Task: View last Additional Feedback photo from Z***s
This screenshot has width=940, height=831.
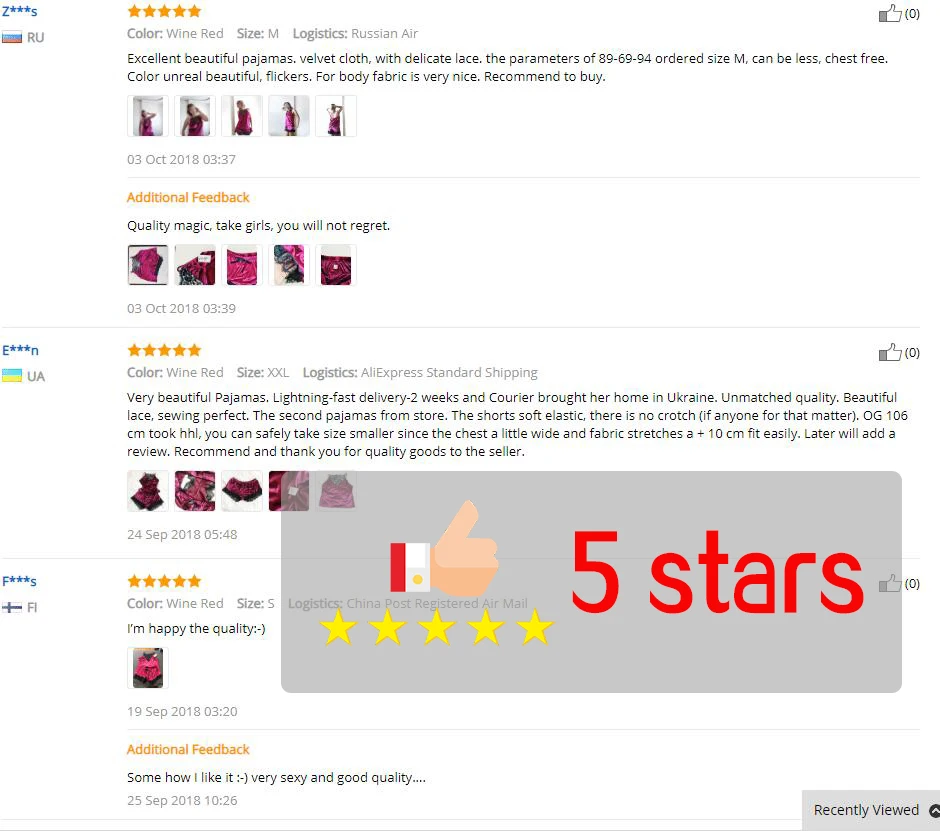Action: 336,265
